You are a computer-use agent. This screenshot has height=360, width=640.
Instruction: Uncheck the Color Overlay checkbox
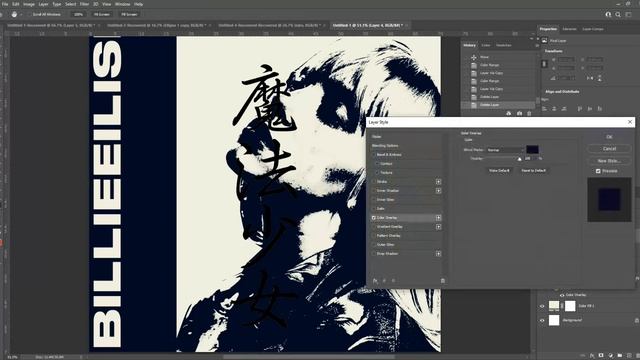point(373,218)
